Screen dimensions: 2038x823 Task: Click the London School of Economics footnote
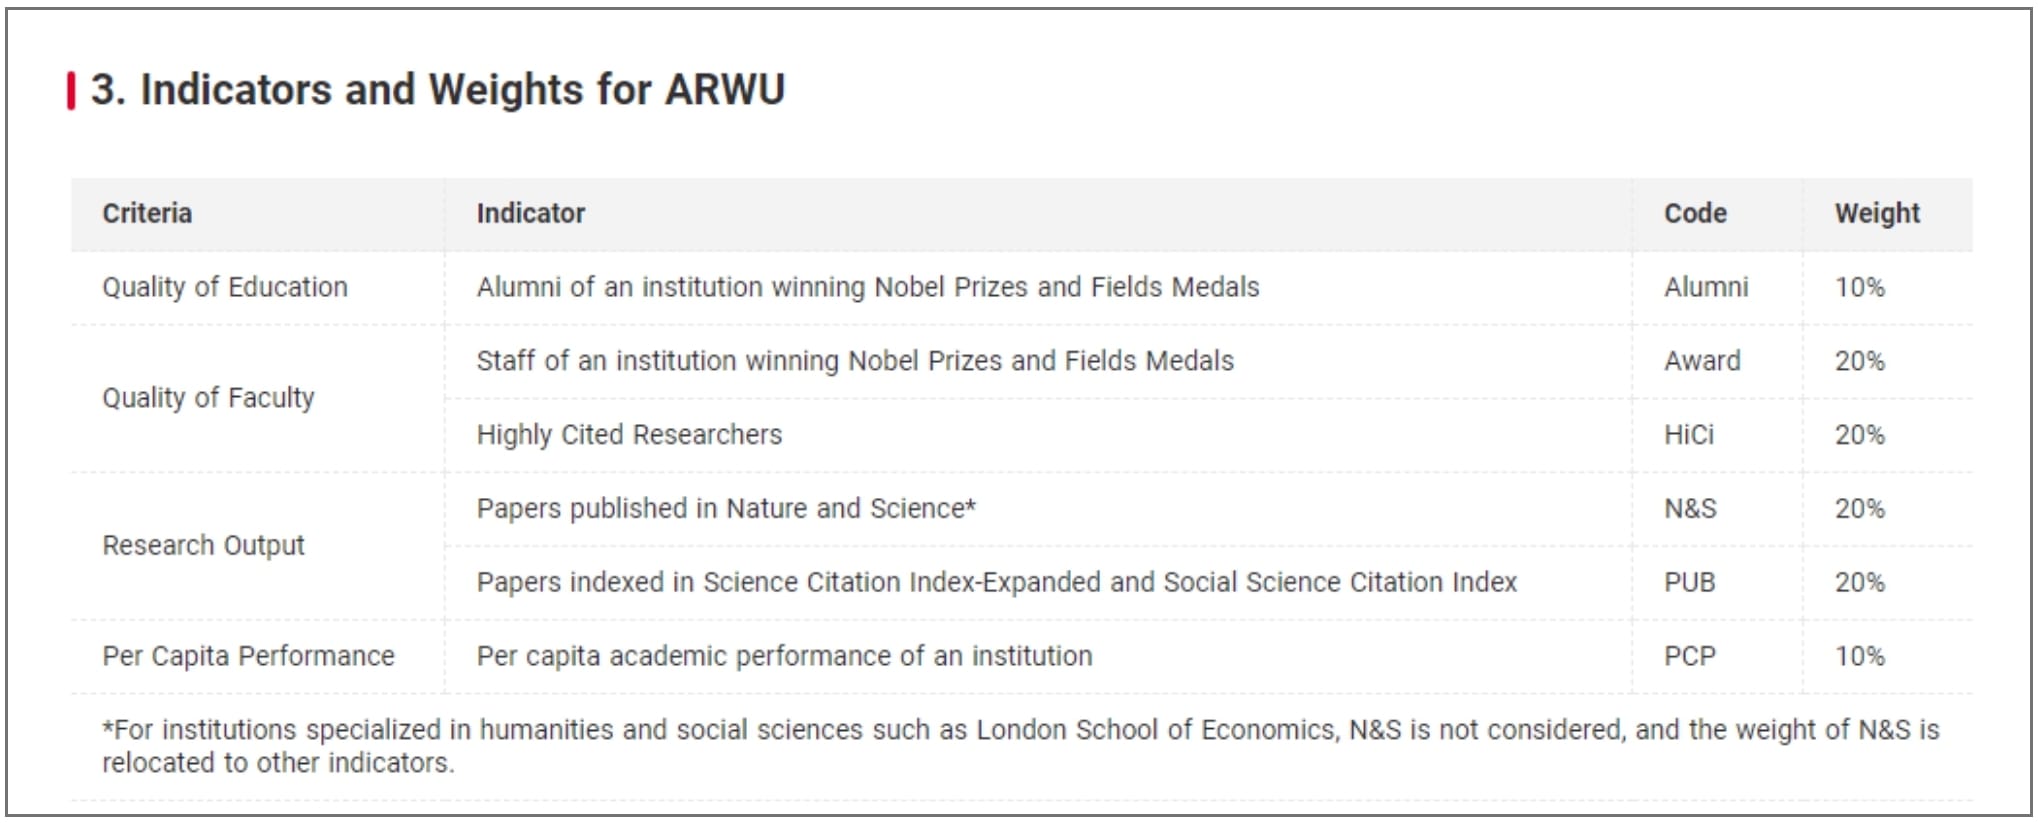(x=1020, y=746)
